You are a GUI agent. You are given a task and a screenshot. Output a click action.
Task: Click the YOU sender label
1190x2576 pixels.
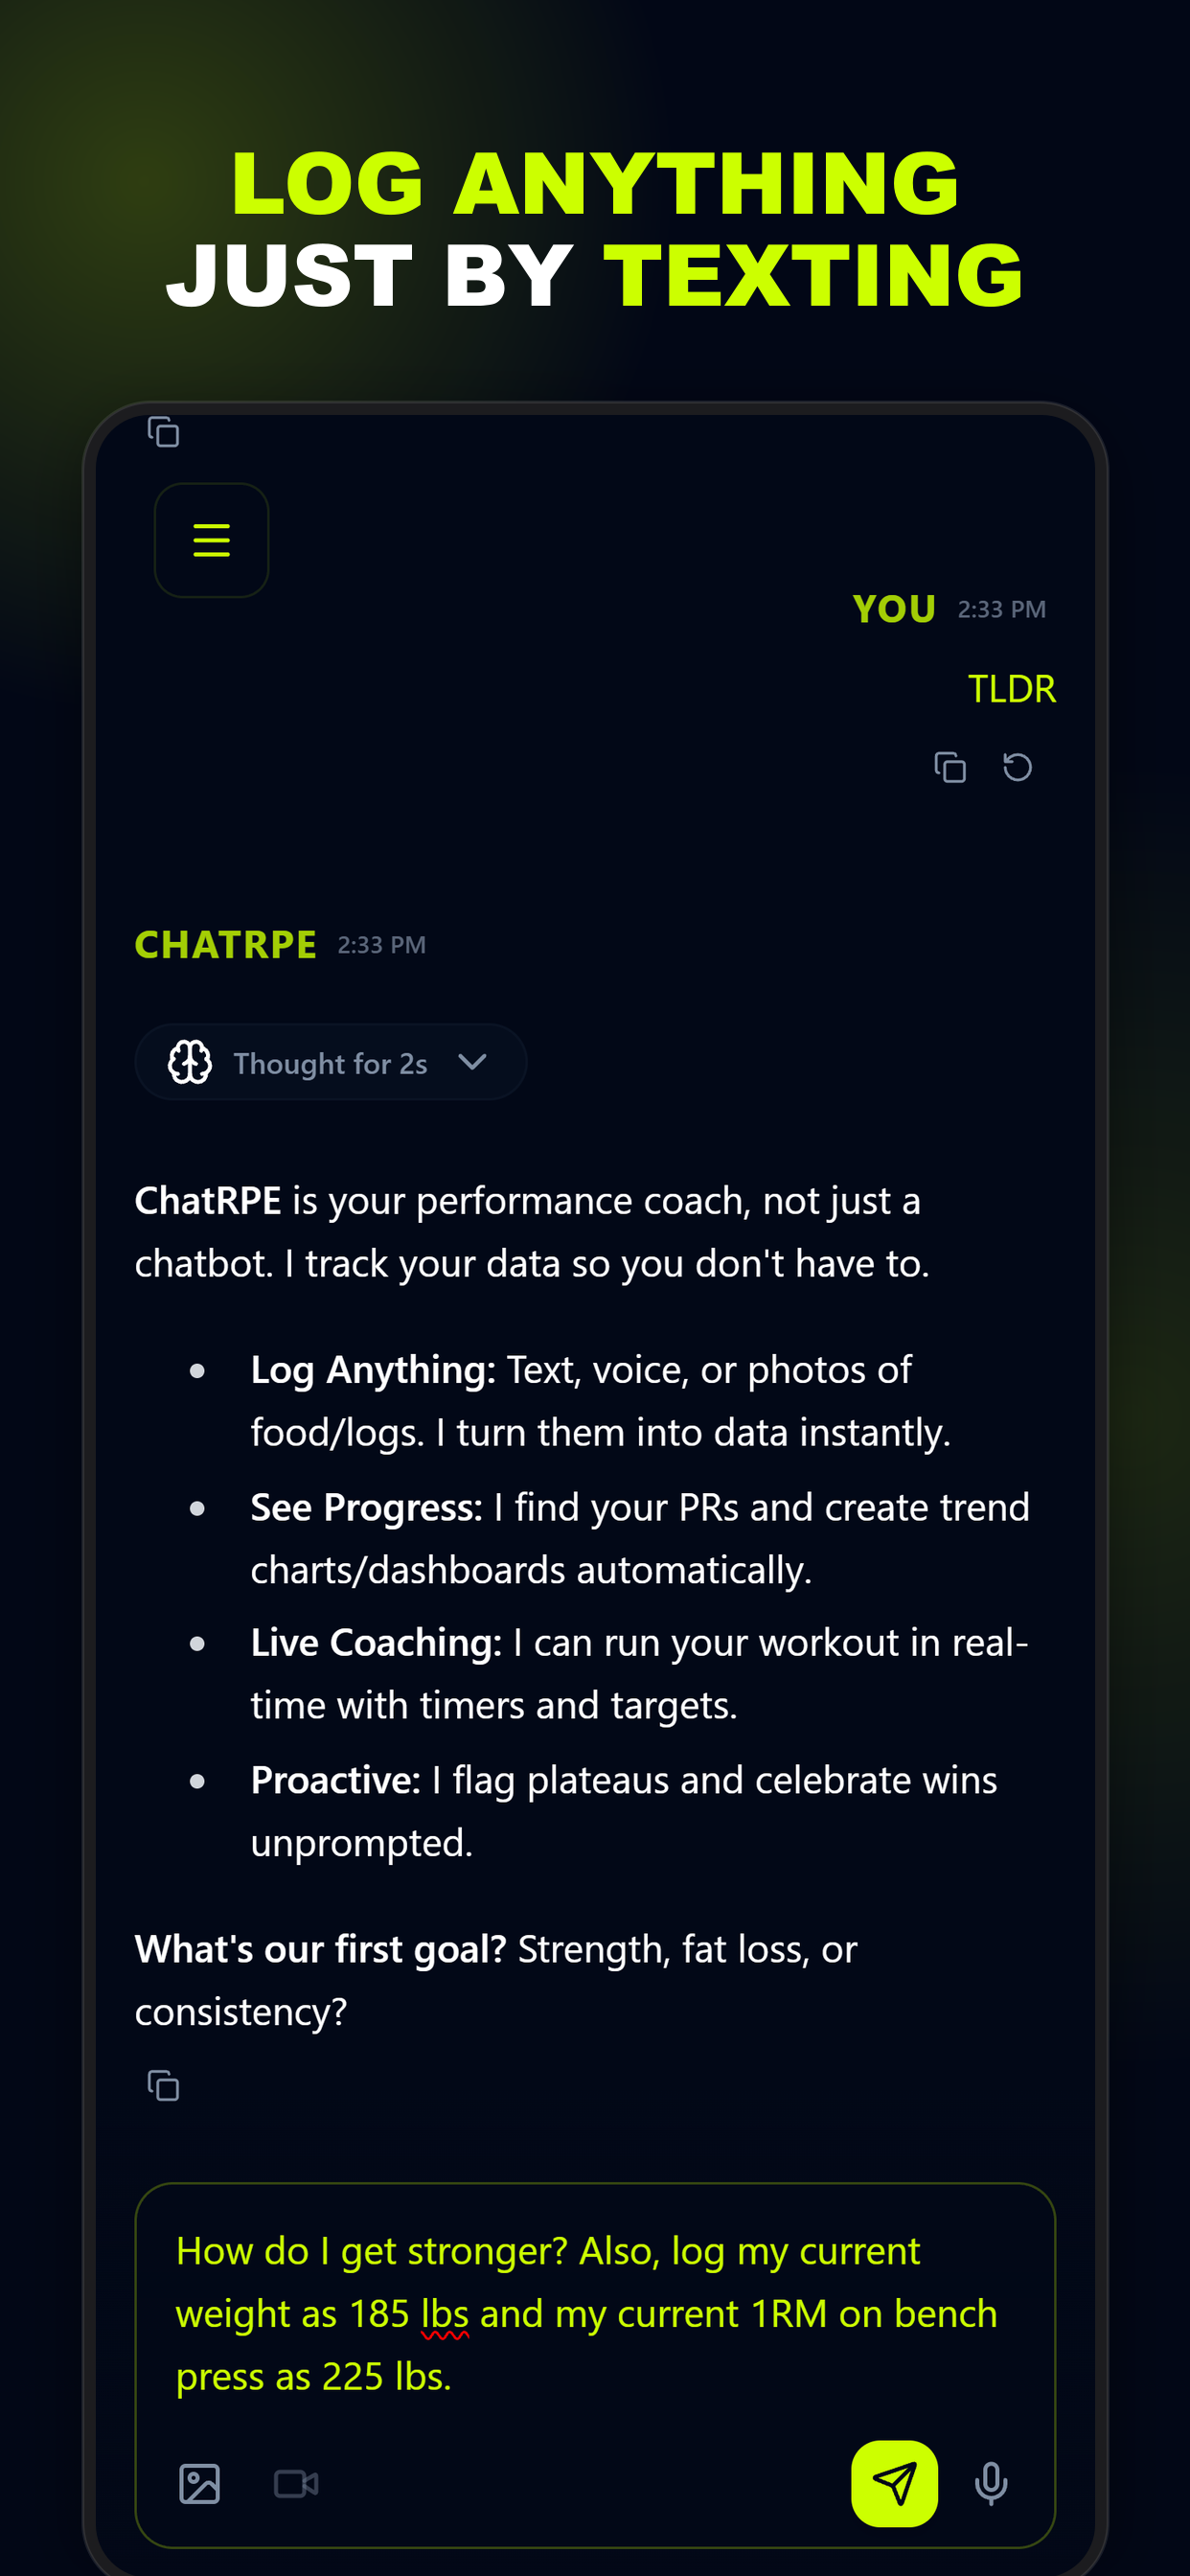tap(894, 609)
